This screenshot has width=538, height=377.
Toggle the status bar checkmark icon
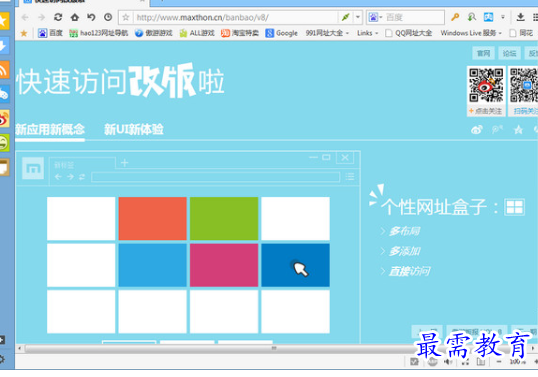[414, 362]
